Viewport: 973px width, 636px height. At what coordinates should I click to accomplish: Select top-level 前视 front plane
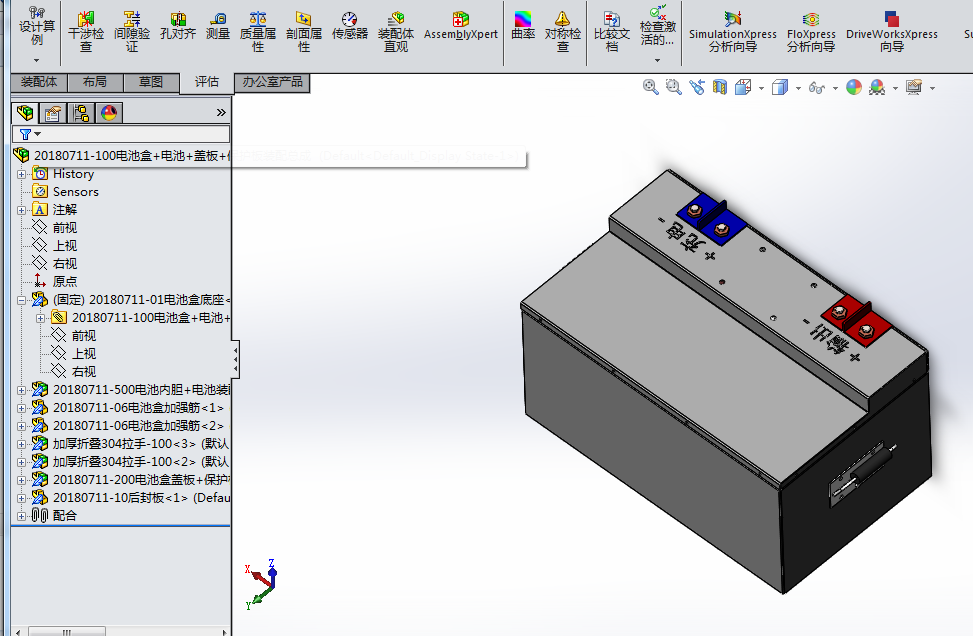(x=55, y=228)
